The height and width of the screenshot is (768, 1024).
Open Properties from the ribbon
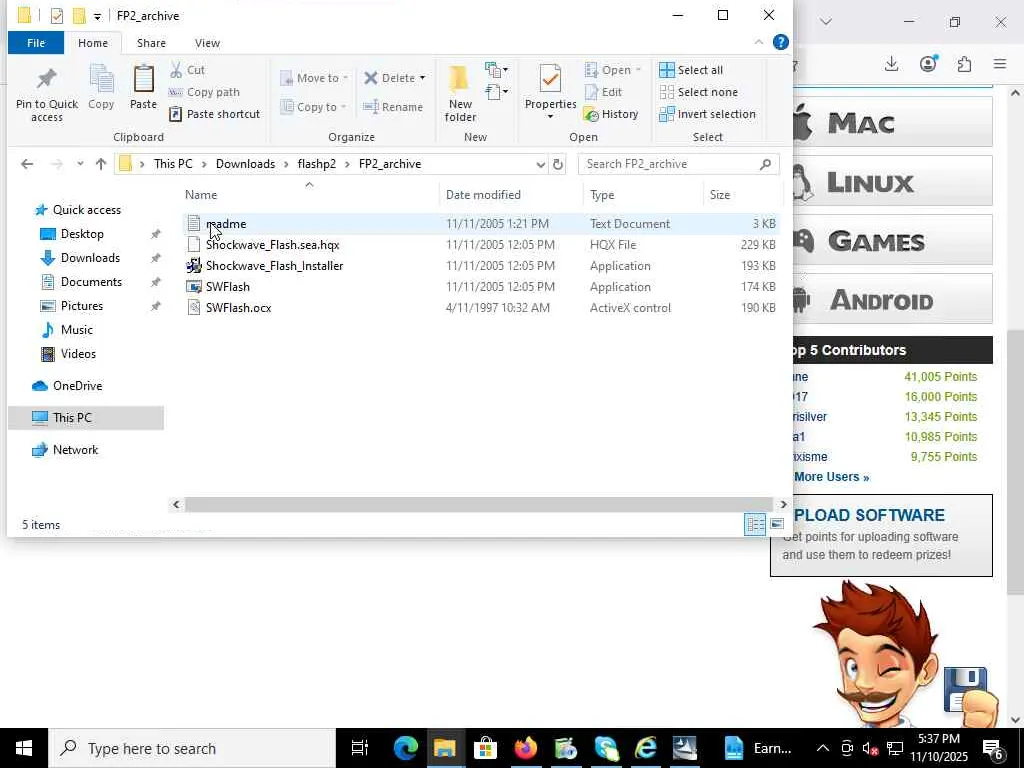coord(551,88)
